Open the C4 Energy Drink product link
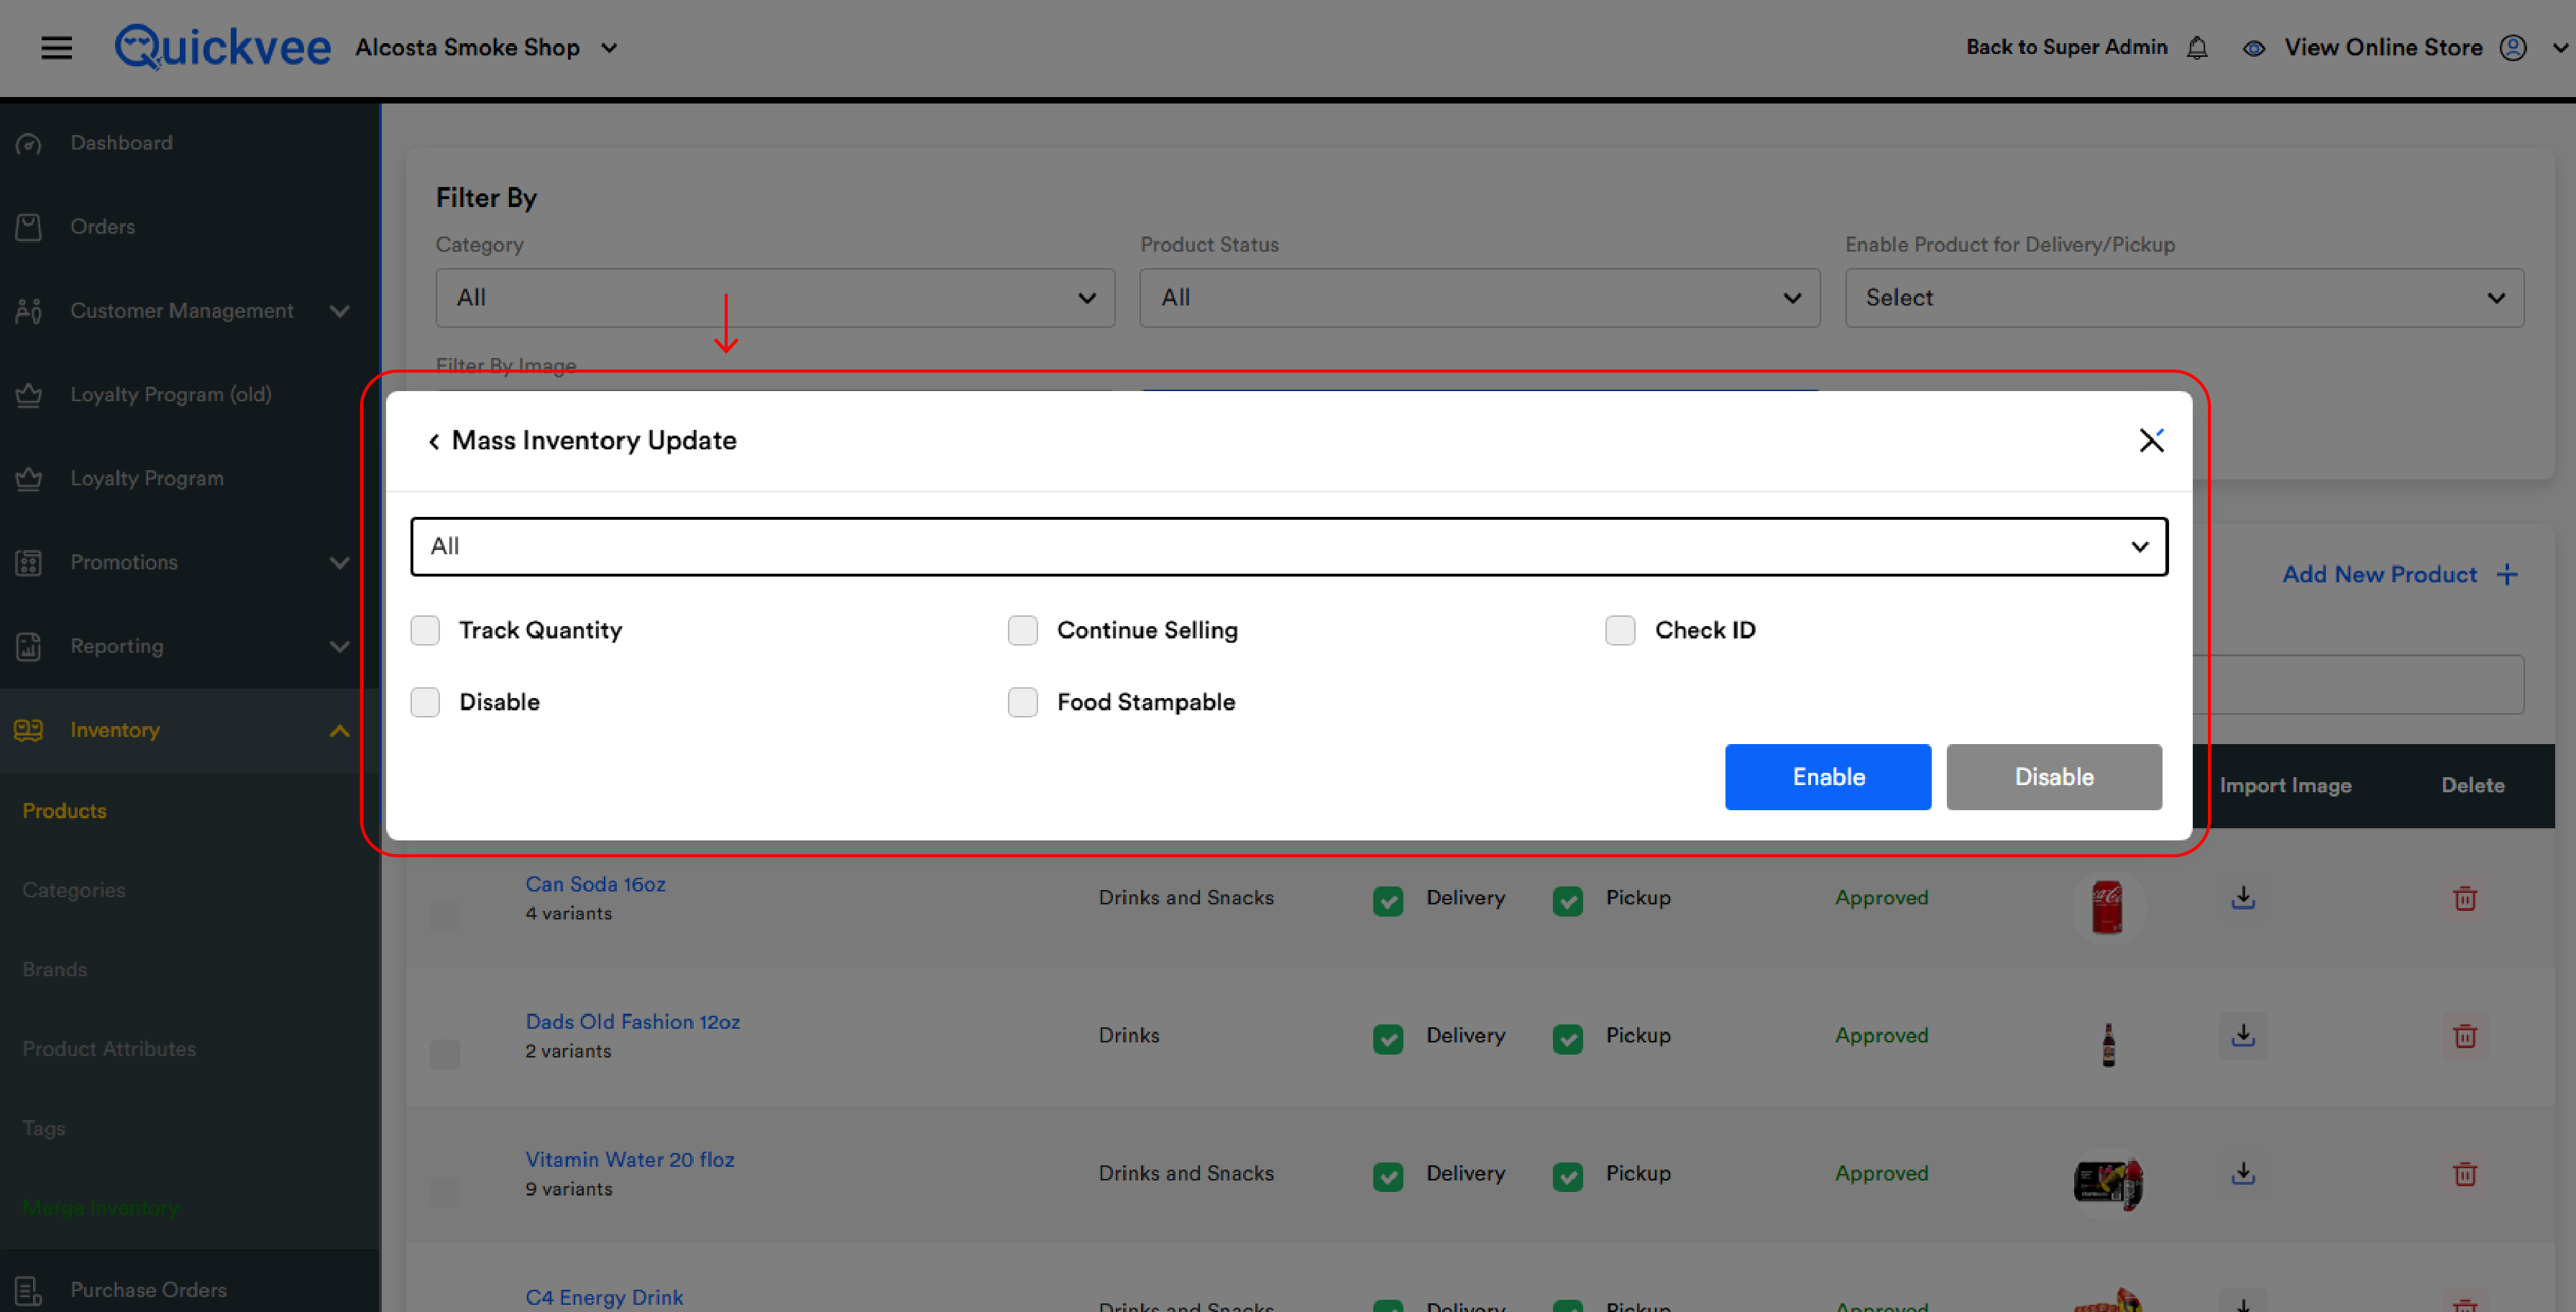This screenshot has width=2576, height=1312. pyautogui.click(x=604, y=1297)
